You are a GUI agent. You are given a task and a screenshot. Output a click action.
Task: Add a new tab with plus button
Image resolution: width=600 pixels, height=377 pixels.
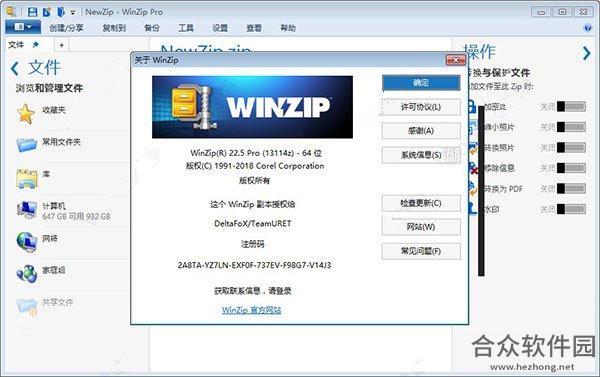62,45
